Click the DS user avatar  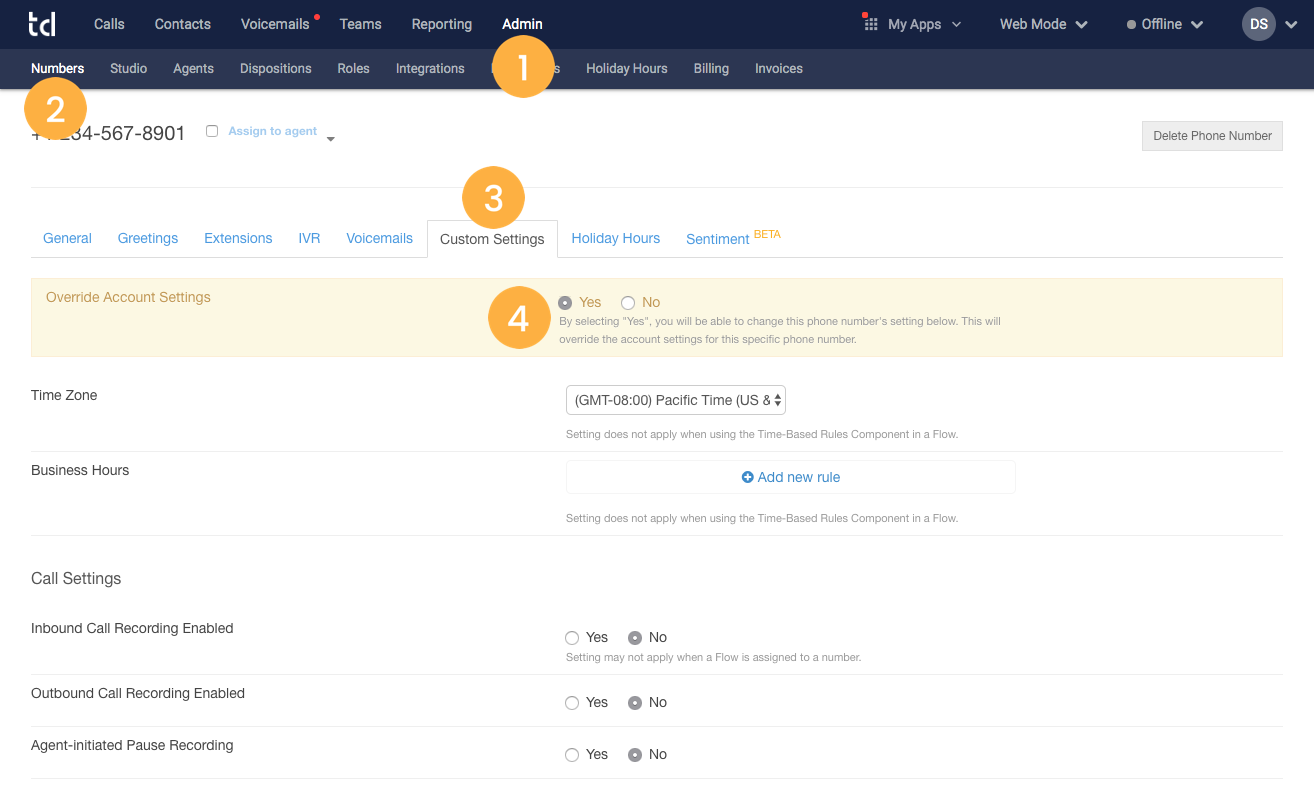1259,24
